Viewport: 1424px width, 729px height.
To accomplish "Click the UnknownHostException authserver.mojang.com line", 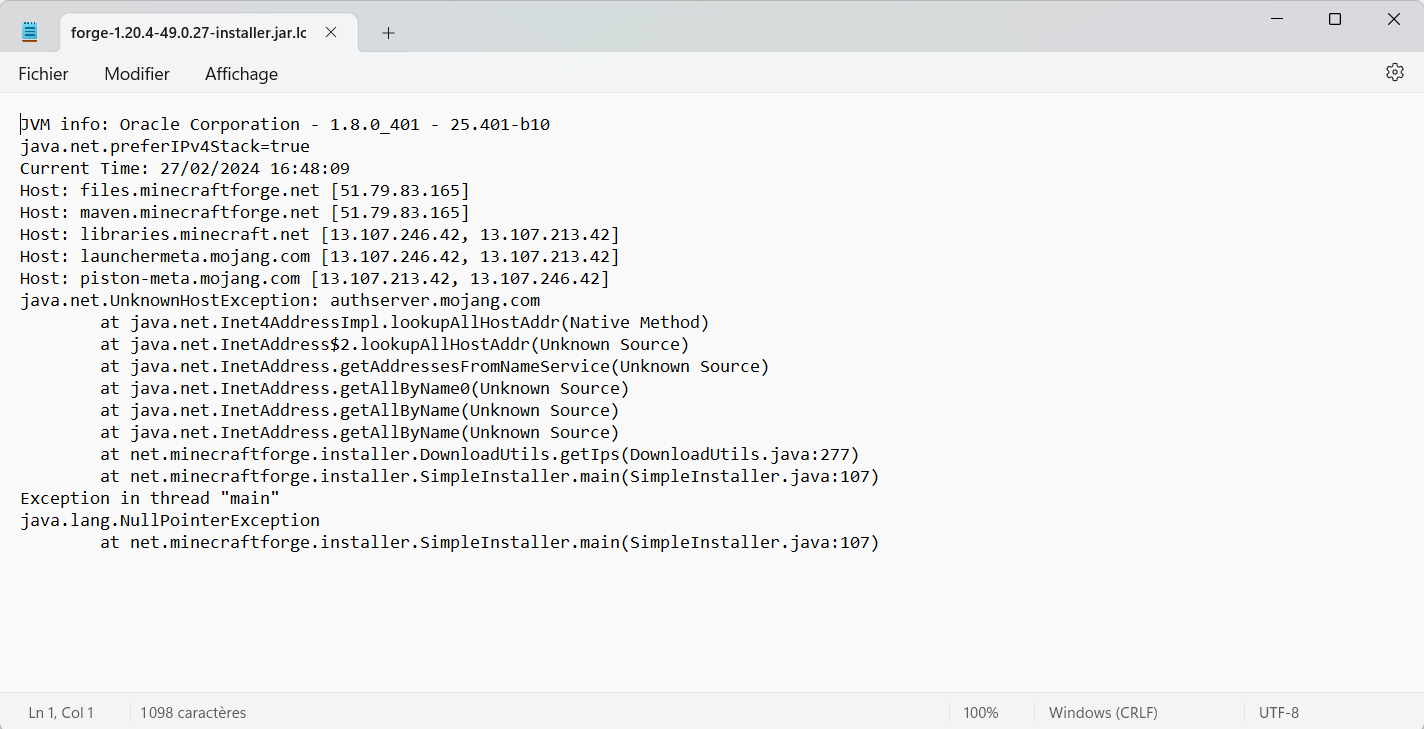I will (x=280, y=301).
